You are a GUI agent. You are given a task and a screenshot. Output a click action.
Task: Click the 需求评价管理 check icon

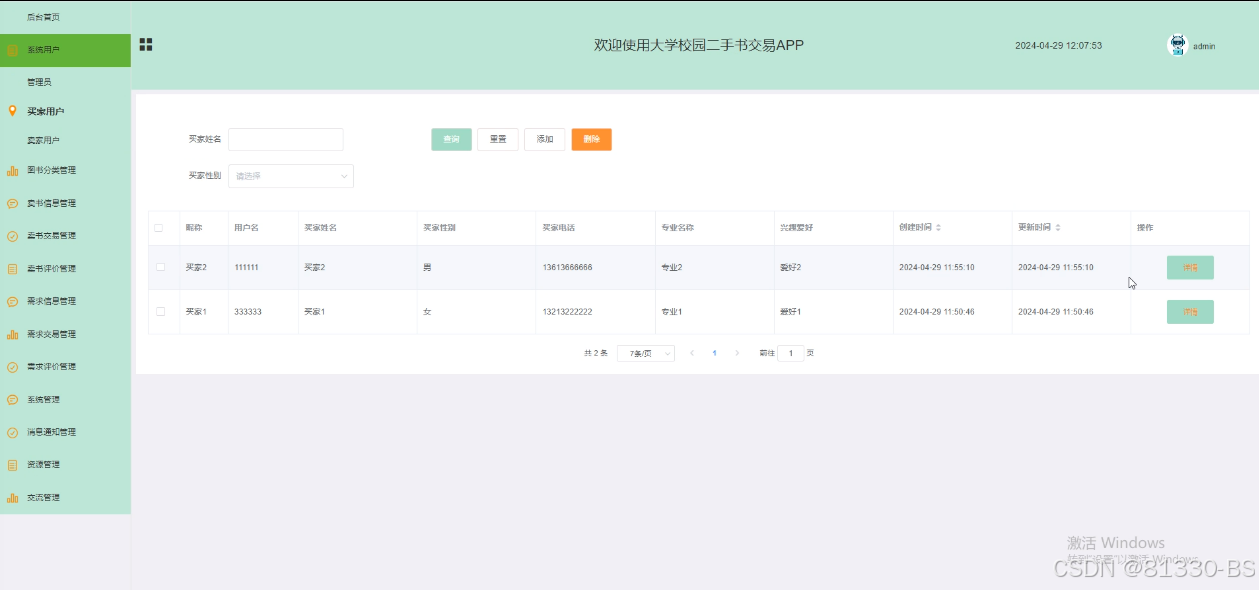pos(13,367)
